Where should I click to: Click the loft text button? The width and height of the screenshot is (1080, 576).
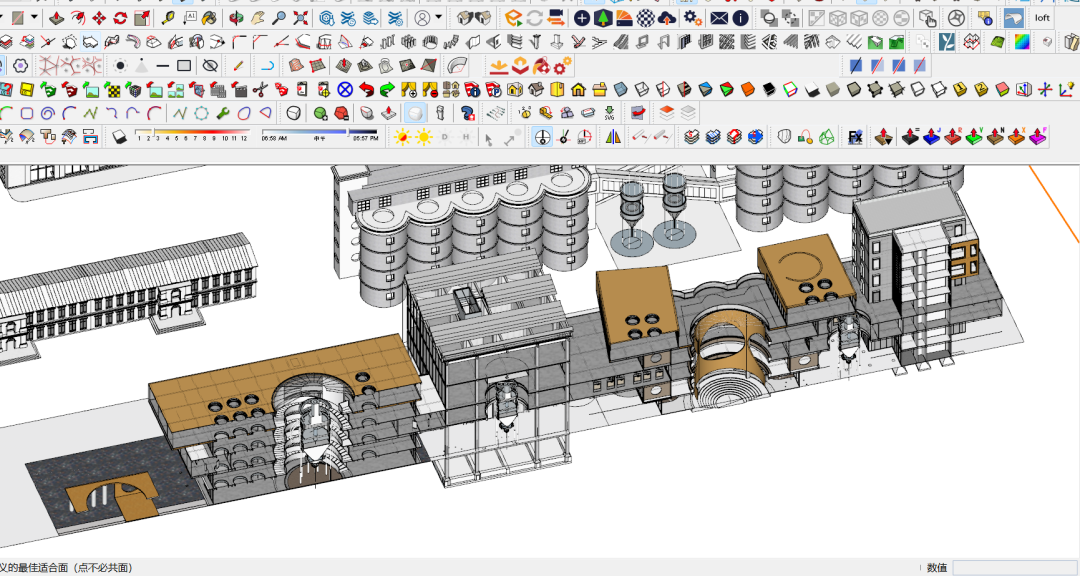pos(1042,18)
